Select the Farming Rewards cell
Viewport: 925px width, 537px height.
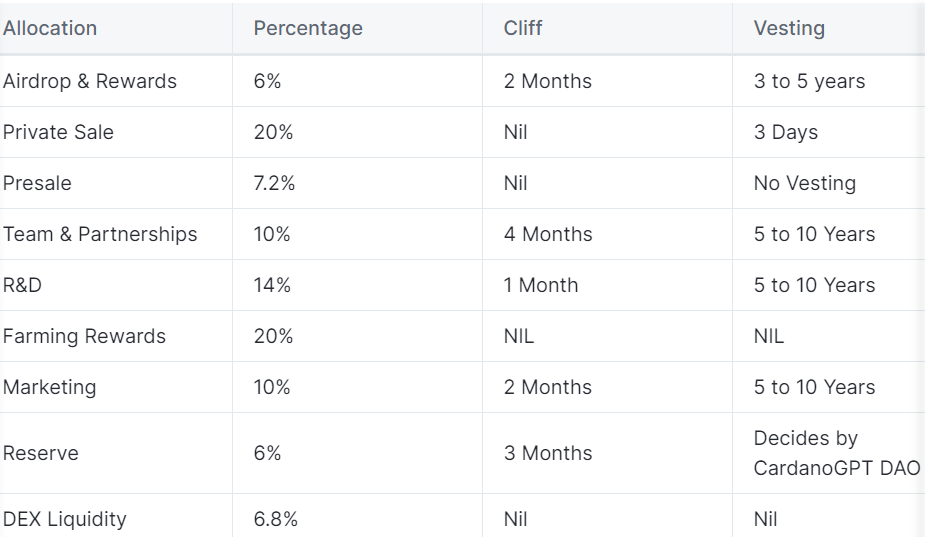click(x=84, y=336)
